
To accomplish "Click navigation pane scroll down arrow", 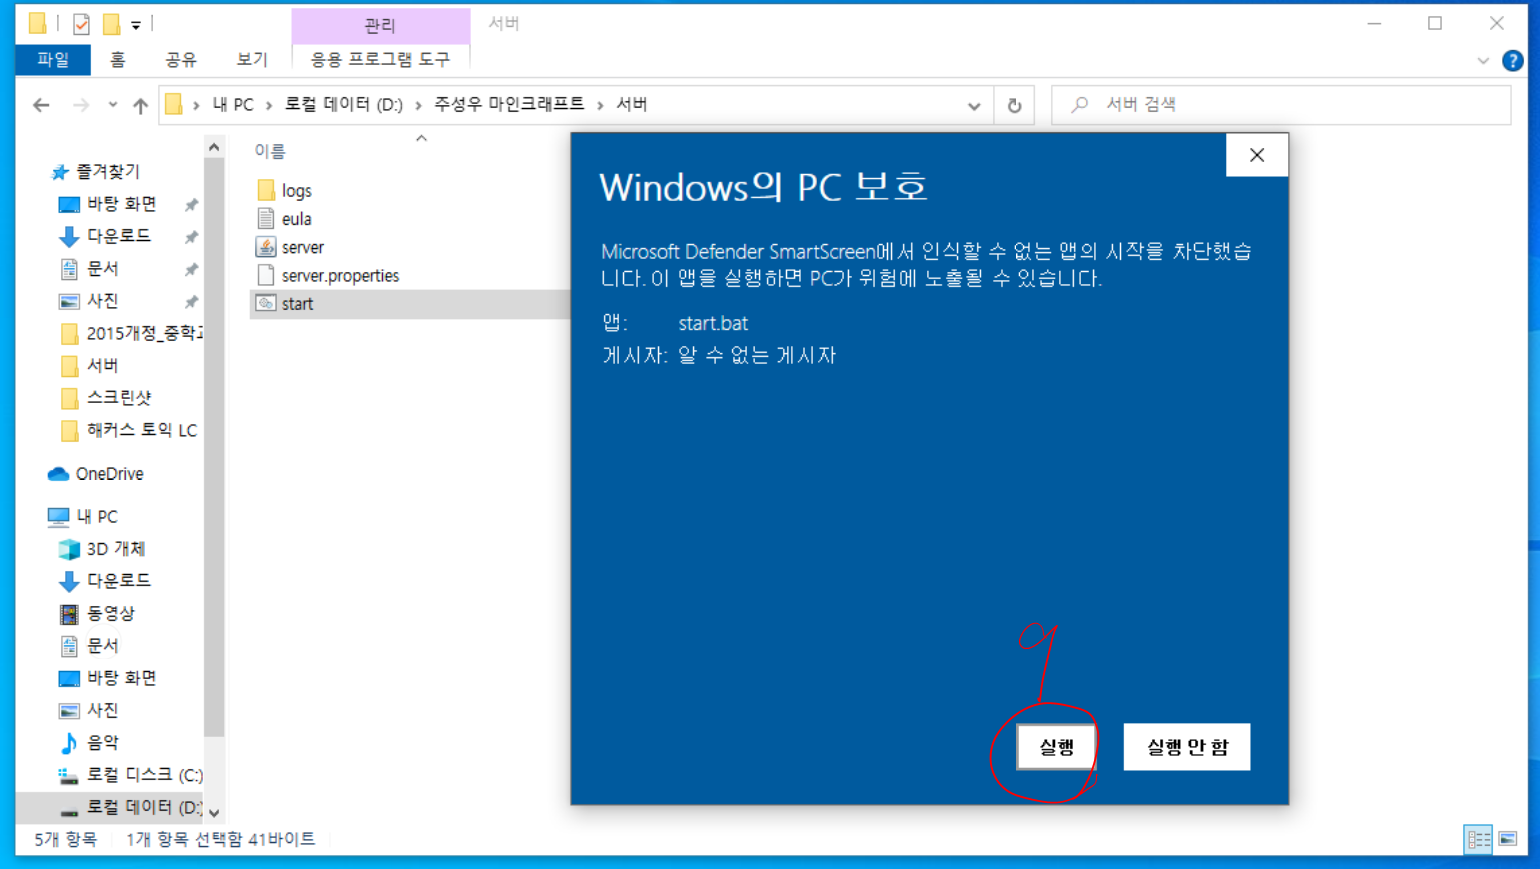I will [214, 812].
